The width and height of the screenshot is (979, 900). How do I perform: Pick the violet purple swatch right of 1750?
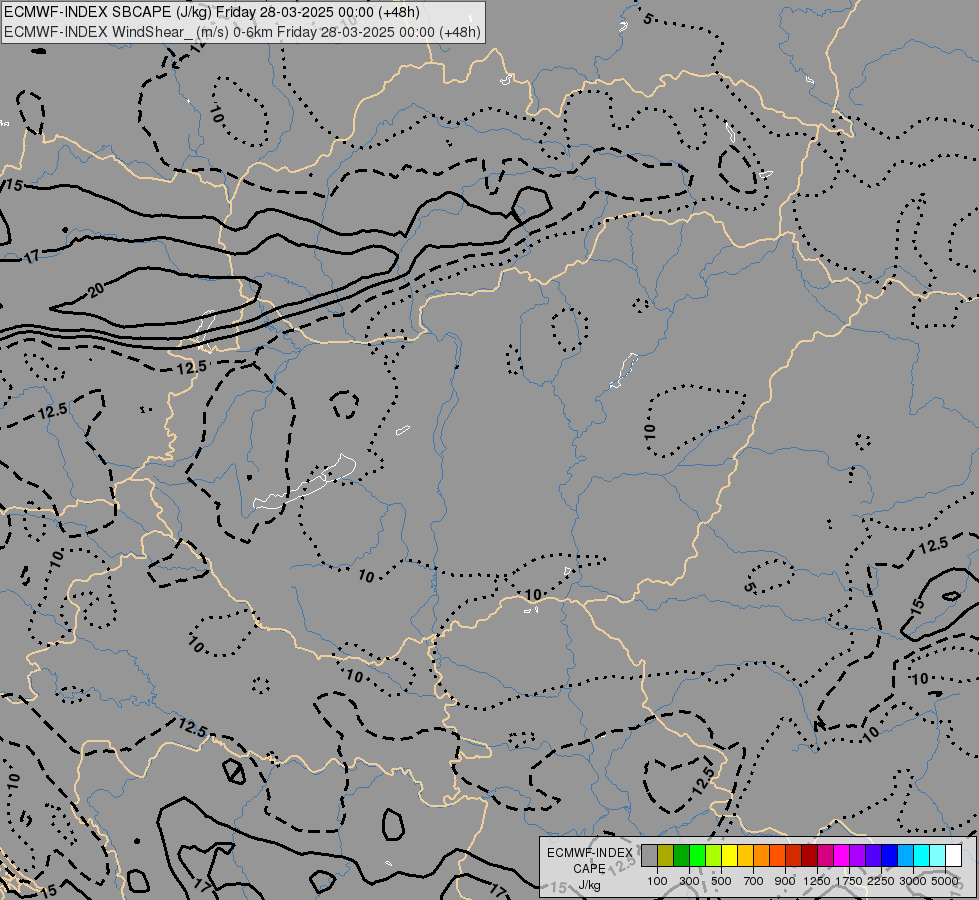[857, 855]
